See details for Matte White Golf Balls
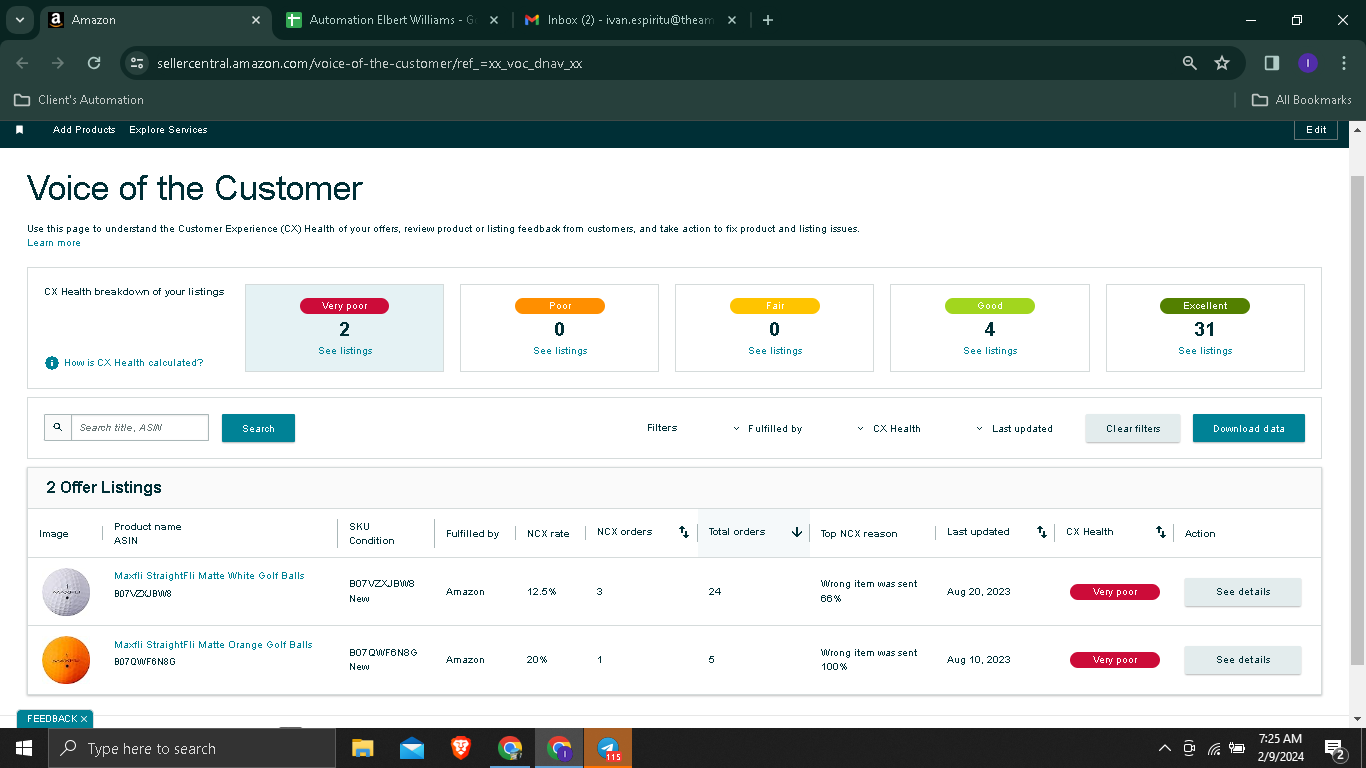Screen dimensions: 1366x768 (1243, 592)
